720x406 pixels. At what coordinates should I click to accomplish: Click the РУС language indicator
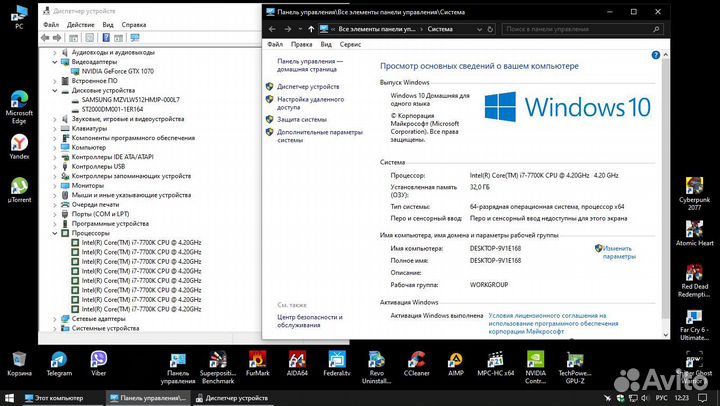tap(661, 398)
